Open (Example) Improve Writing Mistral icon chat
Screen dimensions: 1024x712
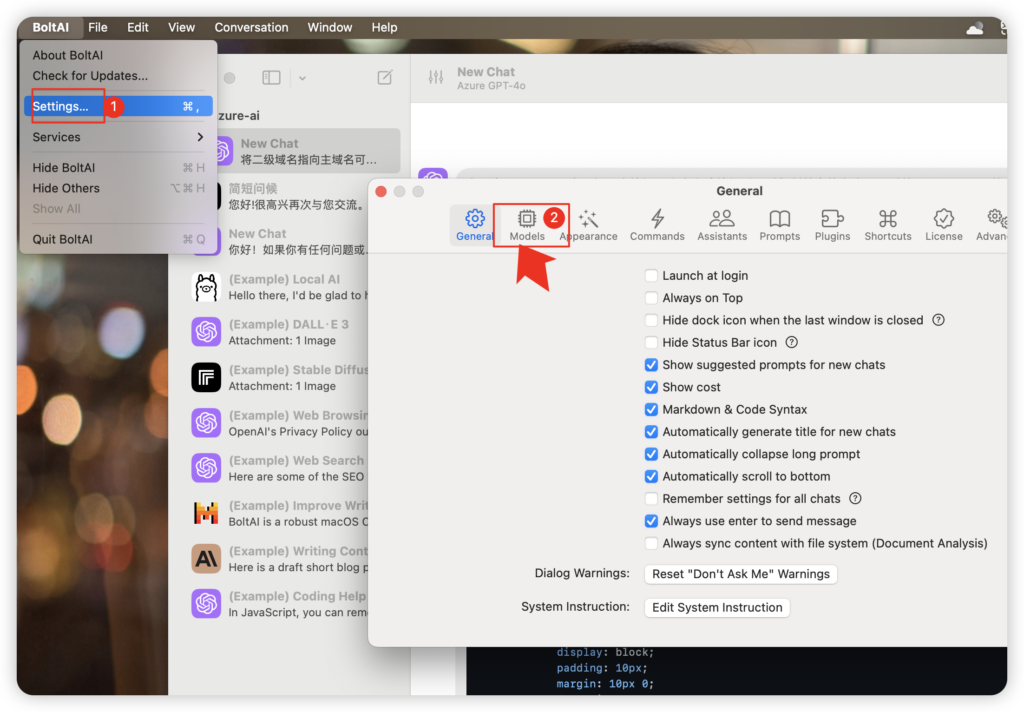(206, 513)
